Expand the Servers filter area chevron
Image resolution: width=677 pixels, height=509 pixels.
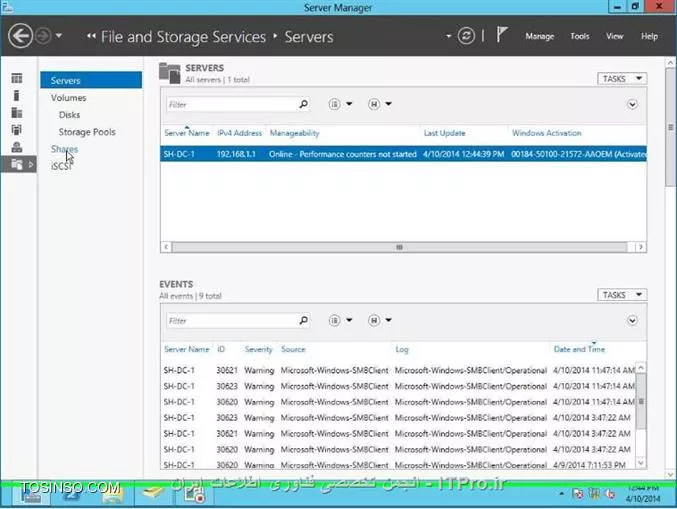632,104
